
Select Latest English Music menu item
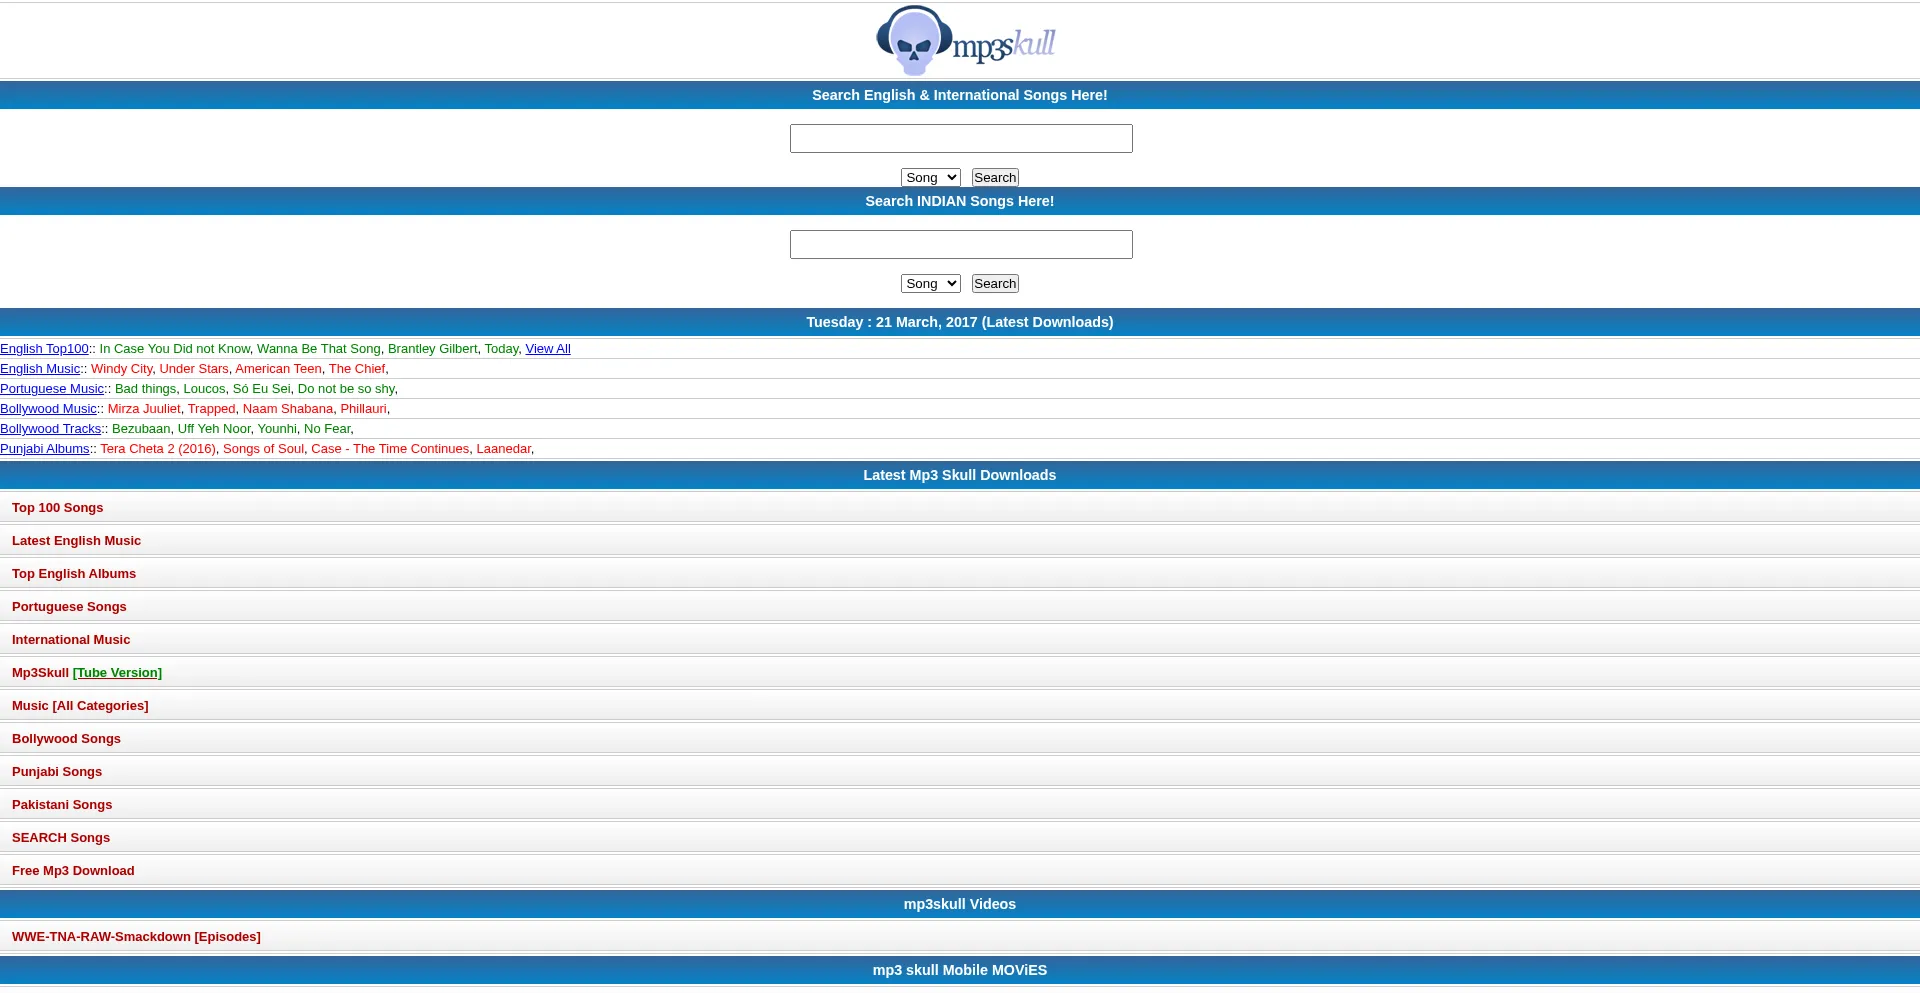(x=76, y=541)
